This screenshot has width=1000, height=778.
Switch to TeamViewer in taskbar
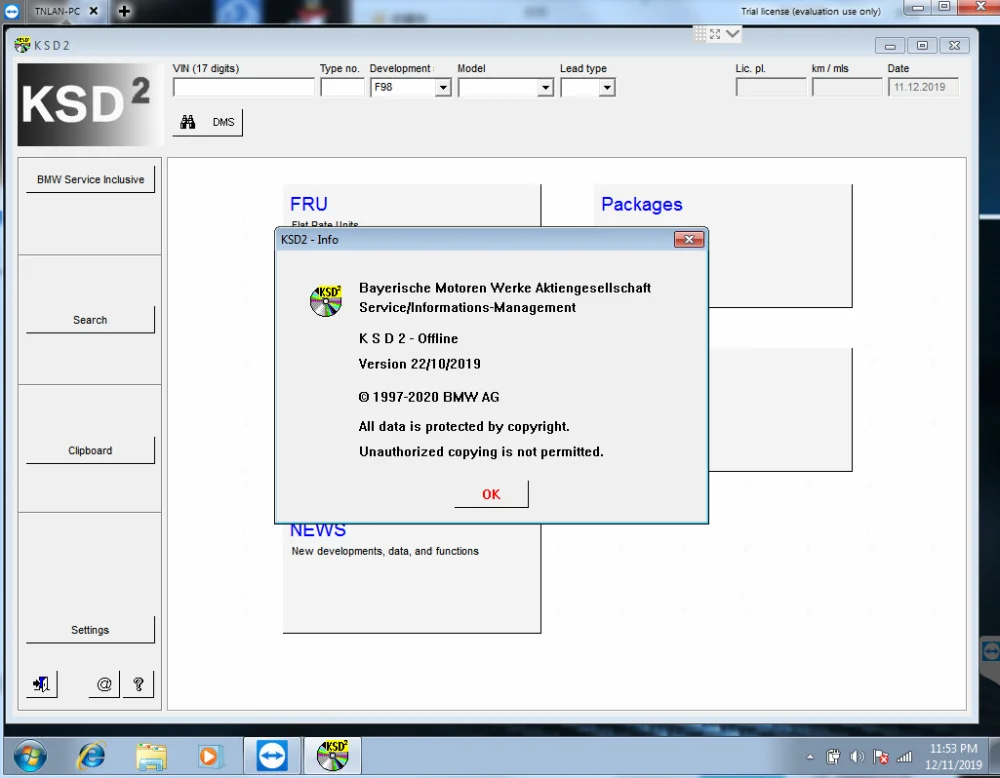click(x=272, y=756)
